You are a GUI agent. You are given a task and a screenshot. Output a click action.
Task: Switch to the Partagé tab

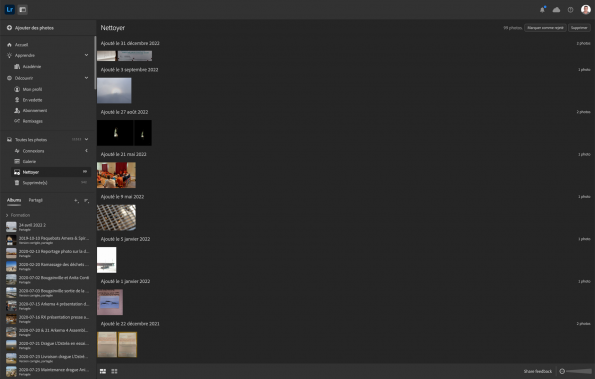[36, 200]
